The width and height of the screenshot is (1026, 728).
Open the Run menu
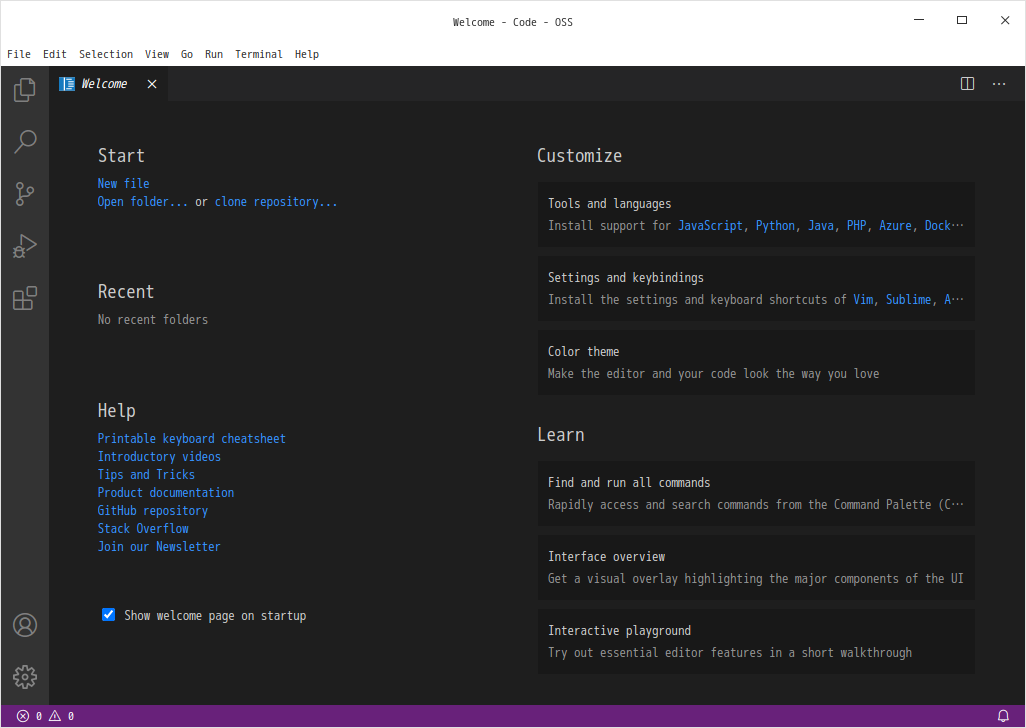(x=214, y=54)
